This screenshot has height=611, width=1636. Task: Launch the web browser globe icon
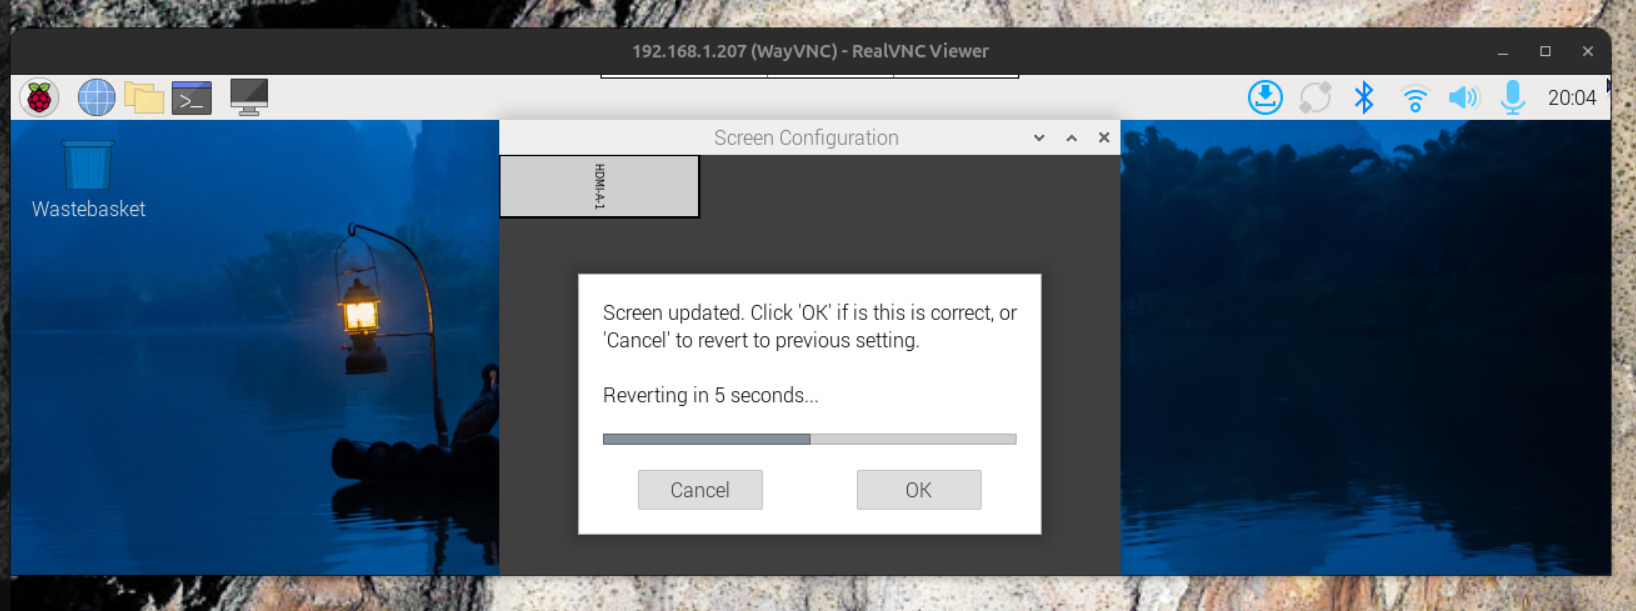(x=96, y=98)
